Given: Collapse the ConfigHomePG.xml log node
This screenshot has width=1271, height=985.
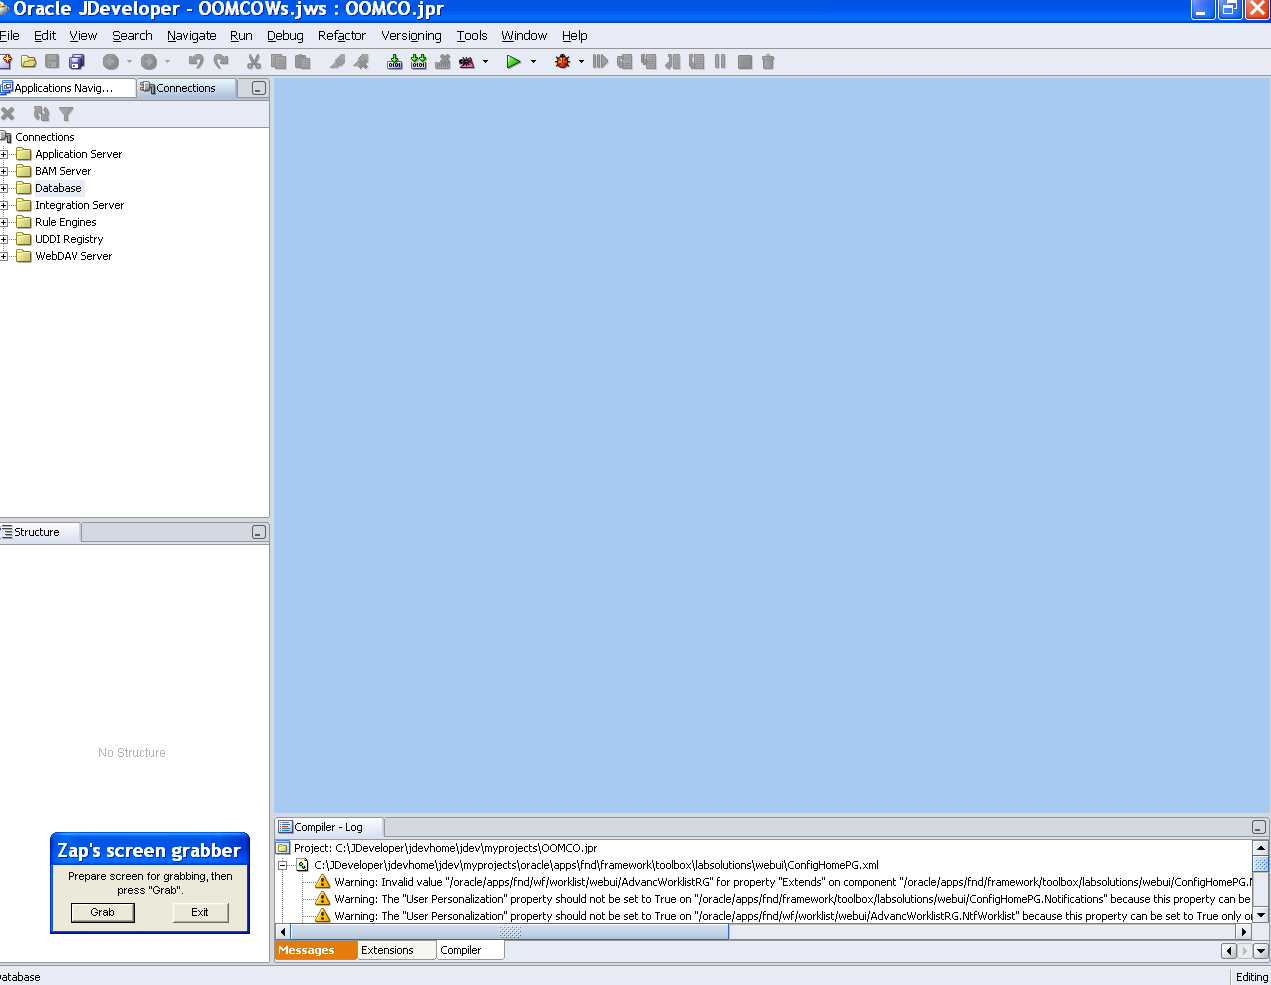Looking at the screenshot, I should 282,866.
